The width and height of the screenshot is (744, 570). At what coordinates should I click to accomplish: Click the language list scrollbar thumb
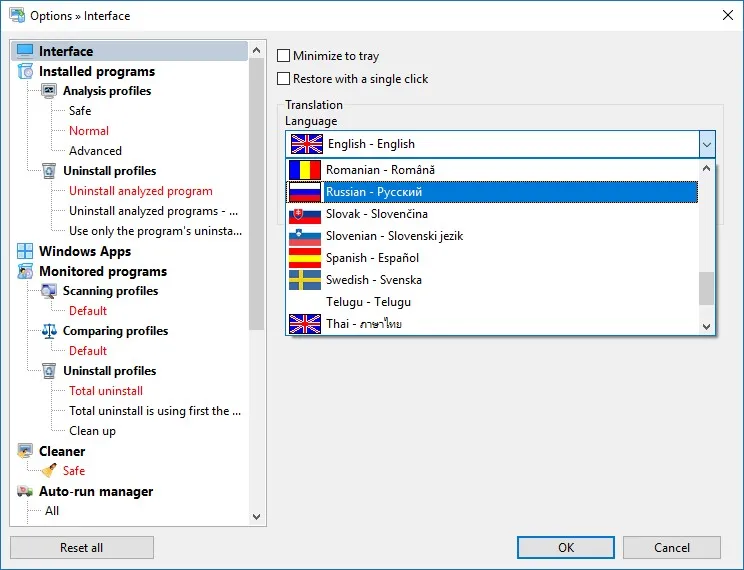(707, 288)
